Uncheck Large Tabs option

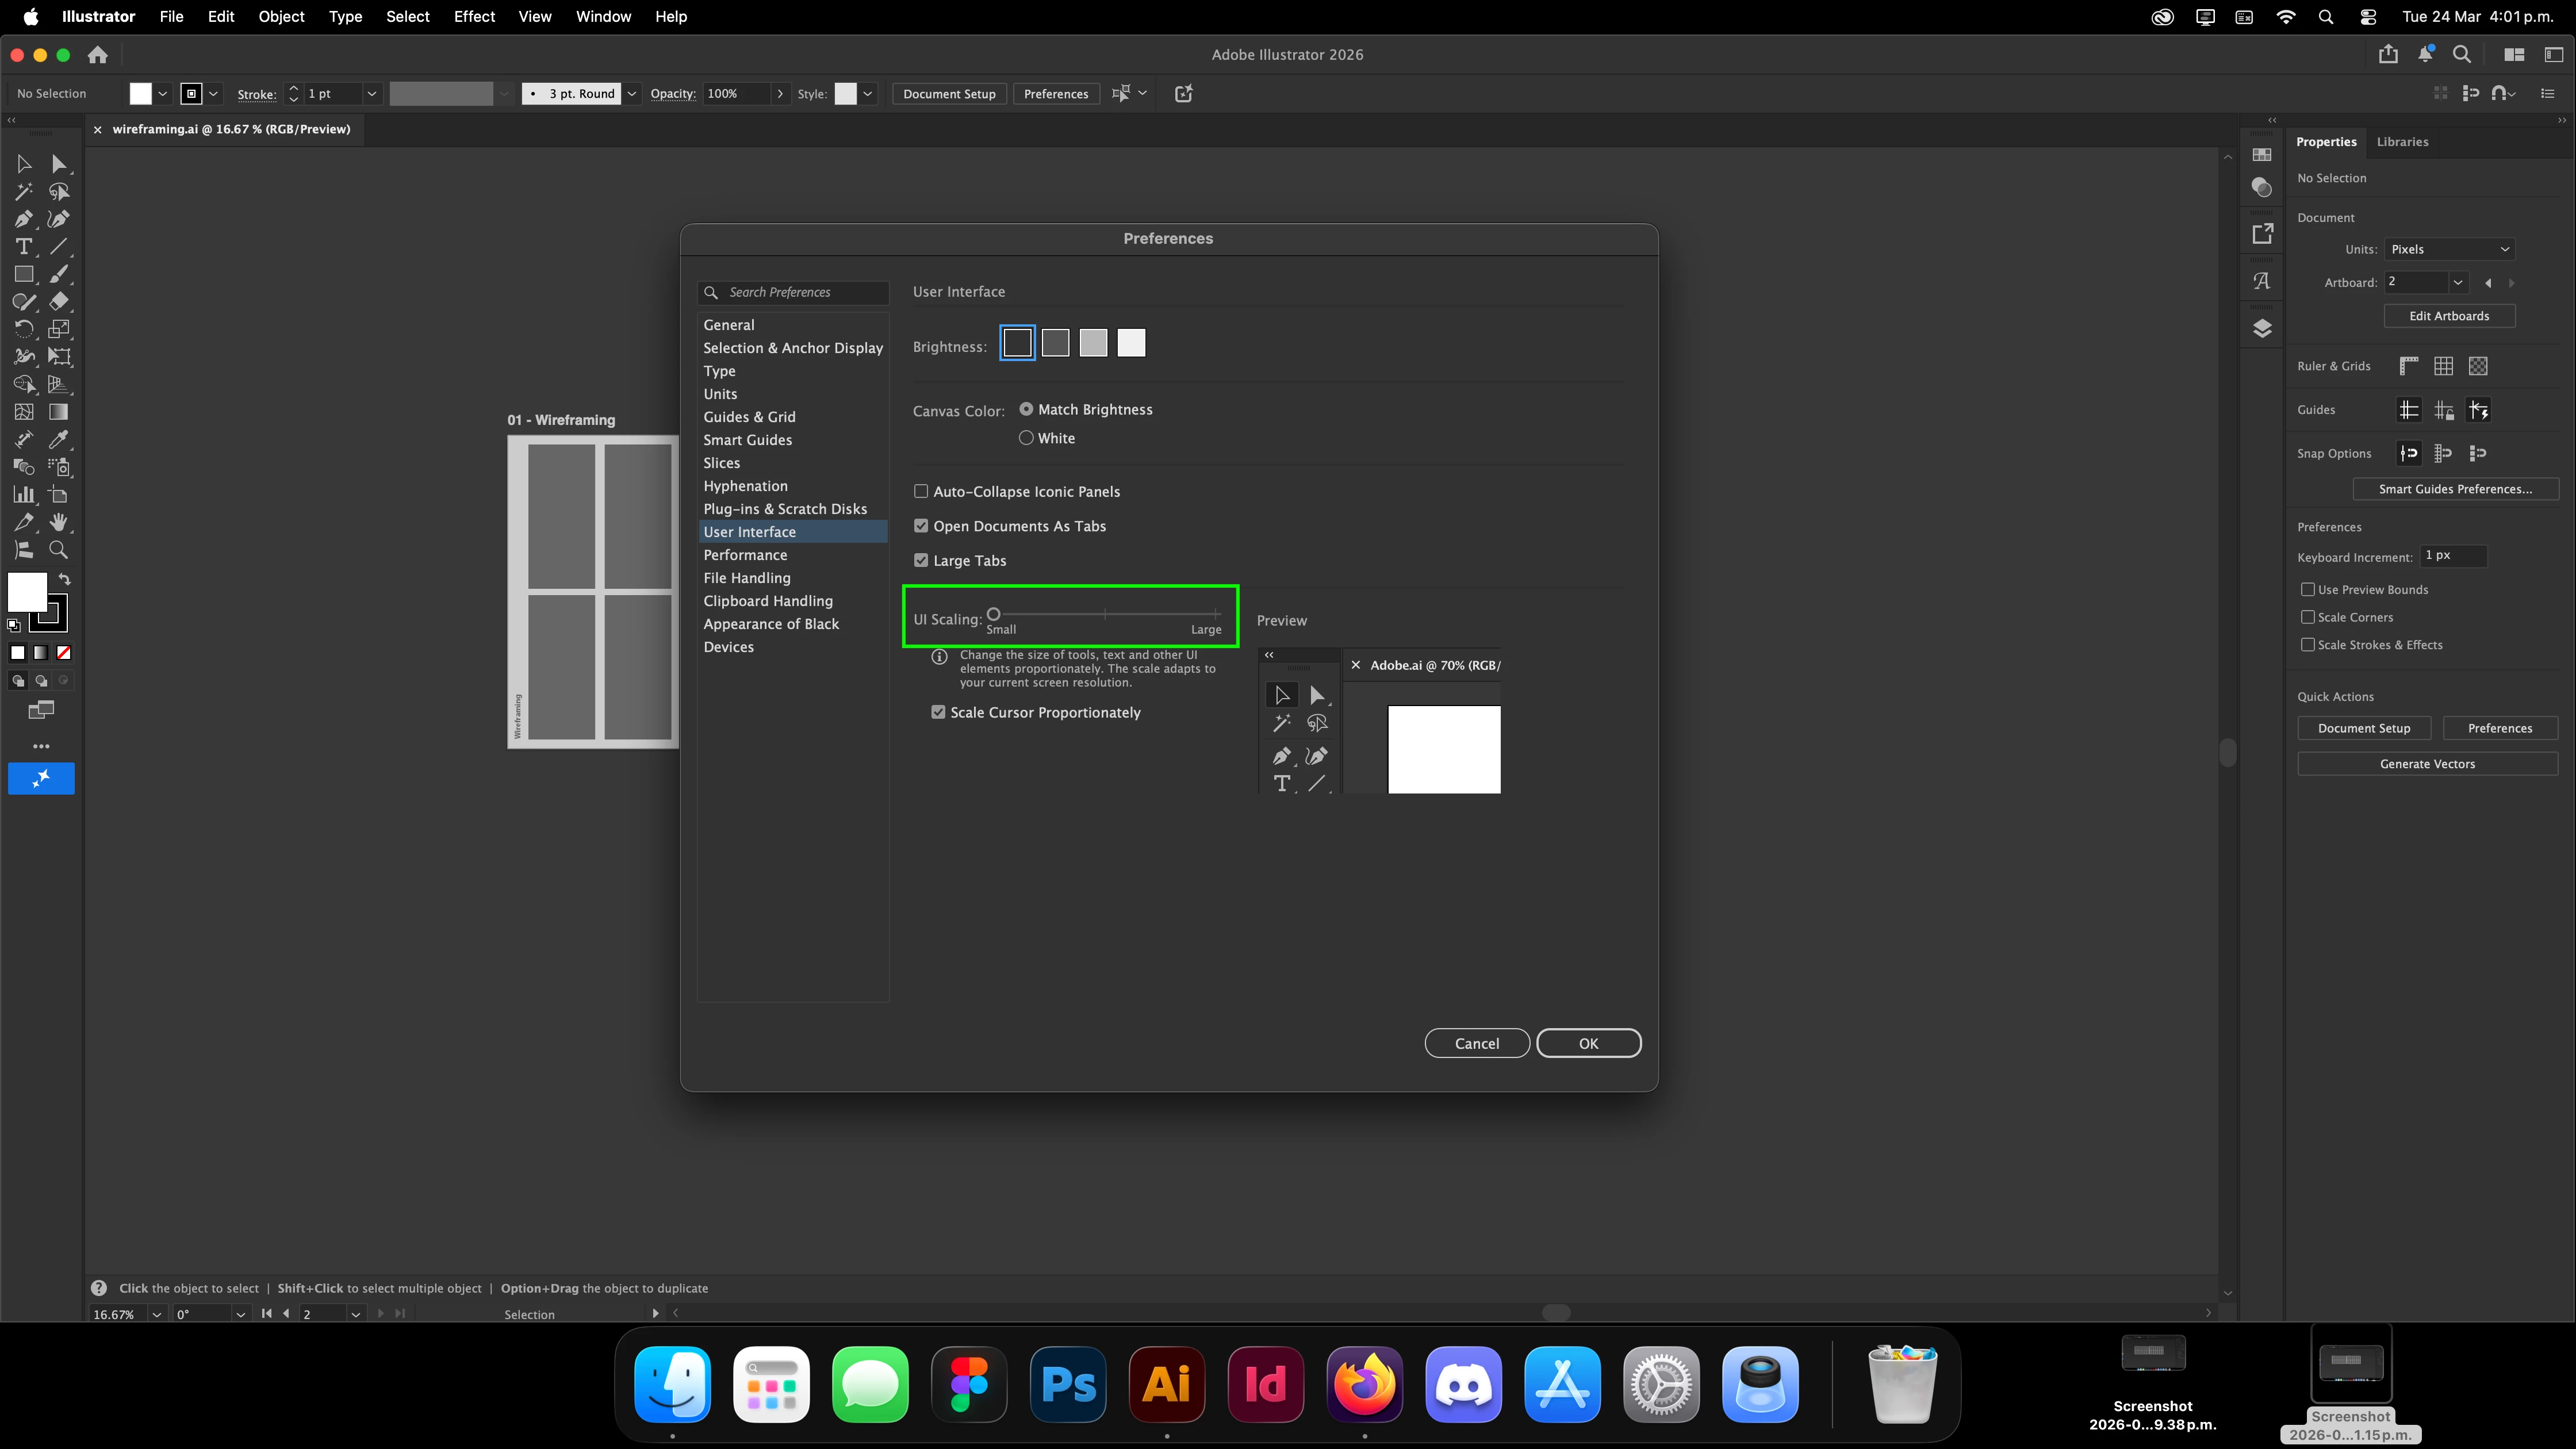pos(921,561)
